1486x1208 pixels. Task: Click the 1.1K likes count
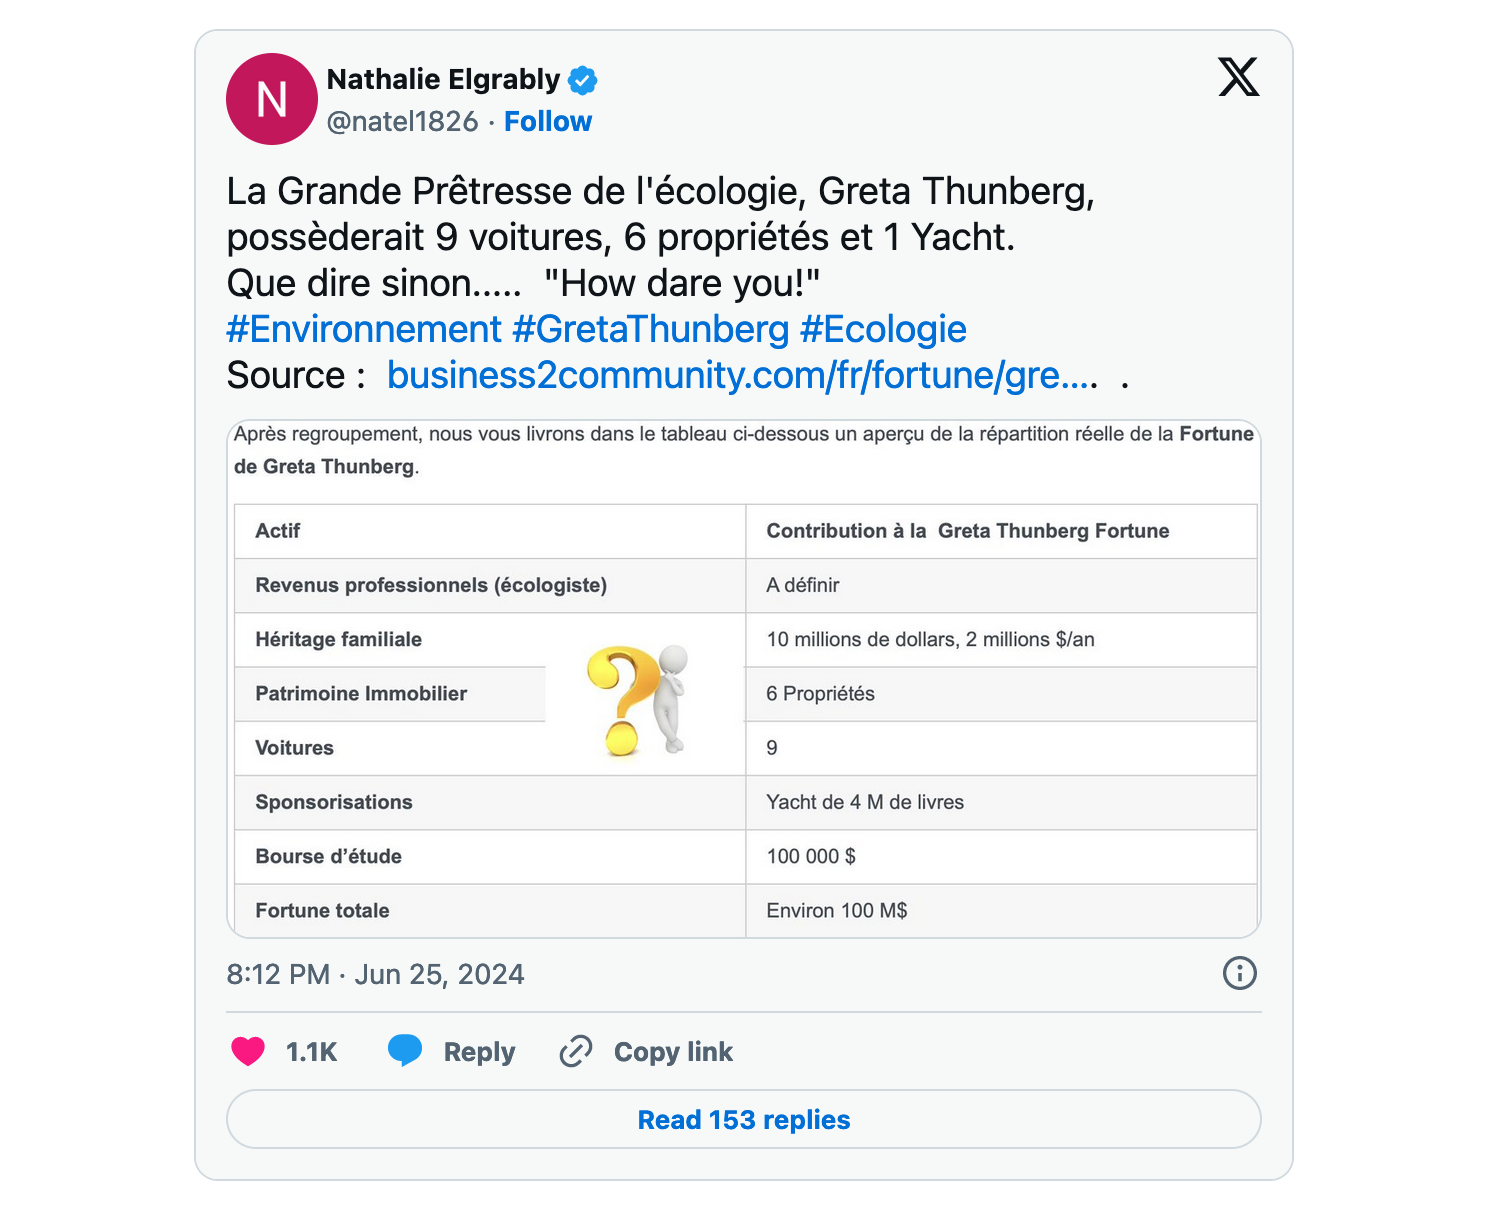point(311,1052)
